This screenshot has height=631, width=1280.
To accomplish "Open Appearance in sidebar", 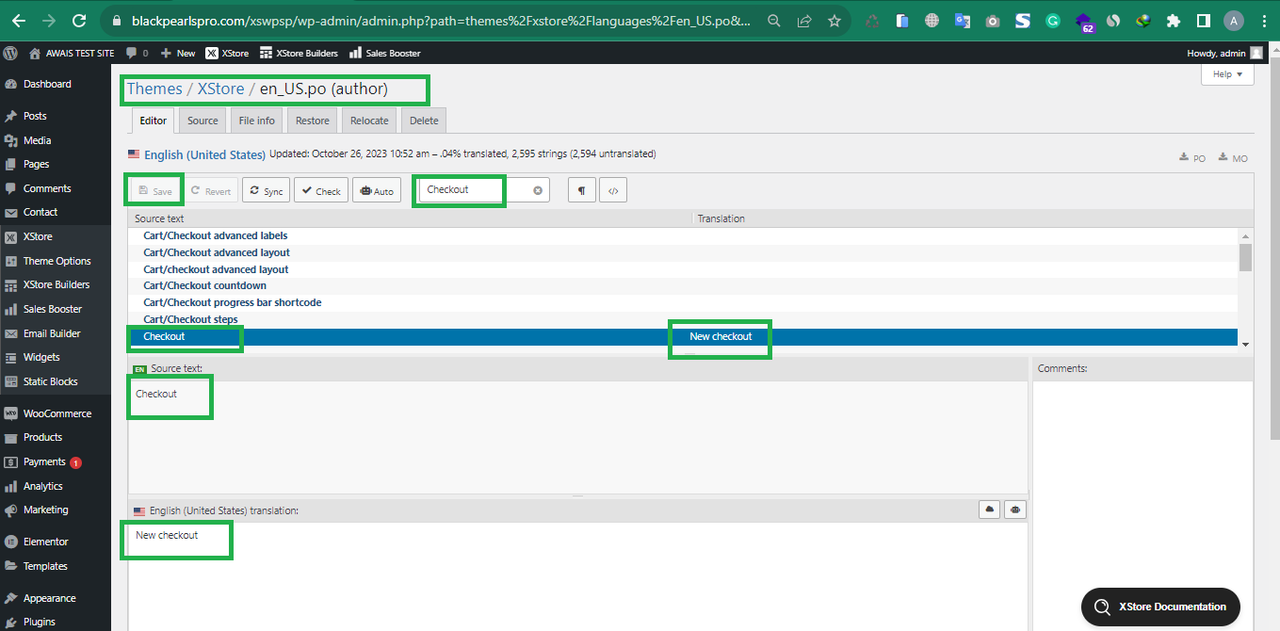I will [49, 598].
